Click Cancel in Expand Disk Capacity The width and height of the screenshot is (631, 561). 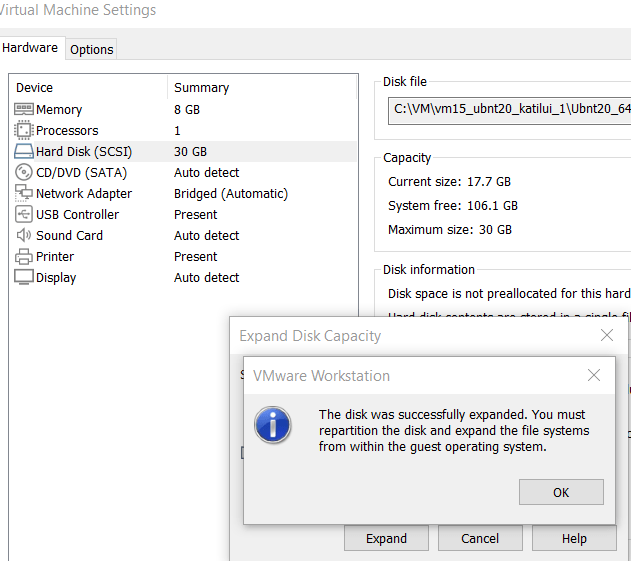[480, 538]
